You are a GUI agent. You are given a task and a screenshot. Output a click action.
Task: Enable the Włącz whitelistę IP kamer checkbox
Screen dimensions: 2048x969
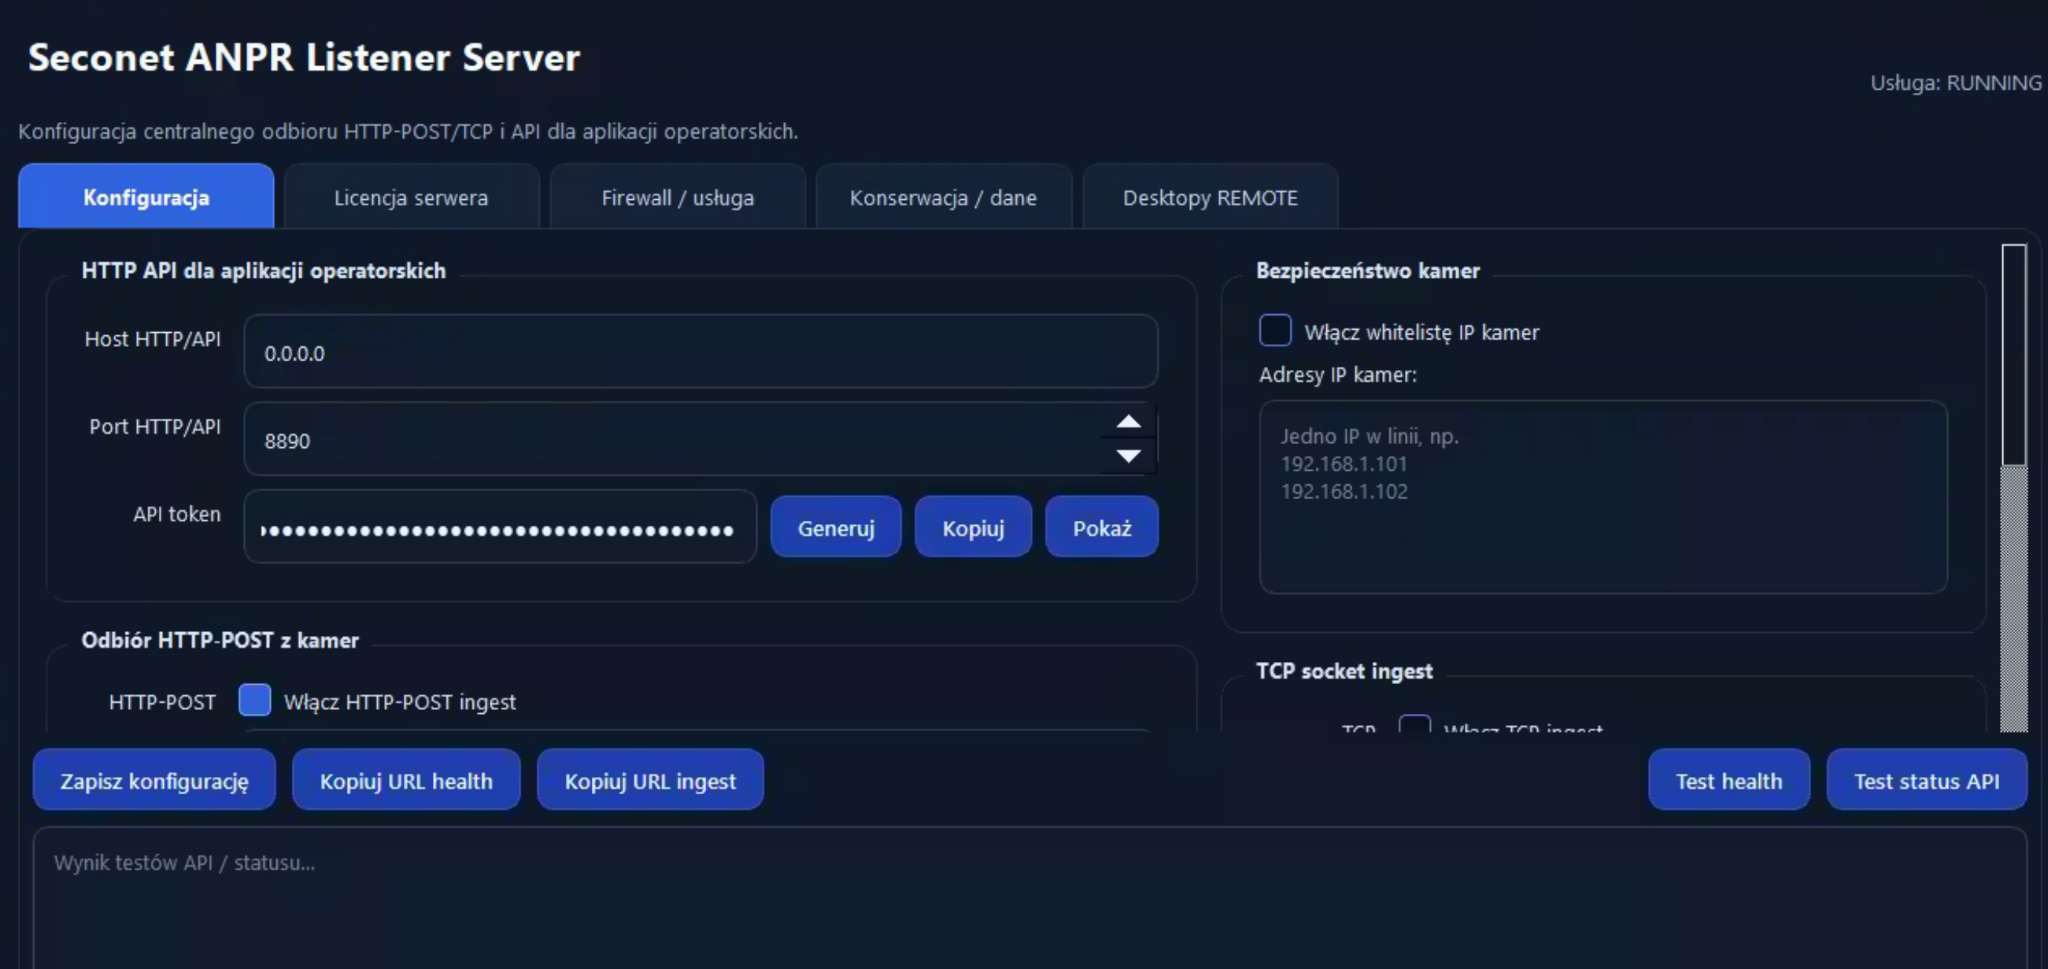point(1275,330)
